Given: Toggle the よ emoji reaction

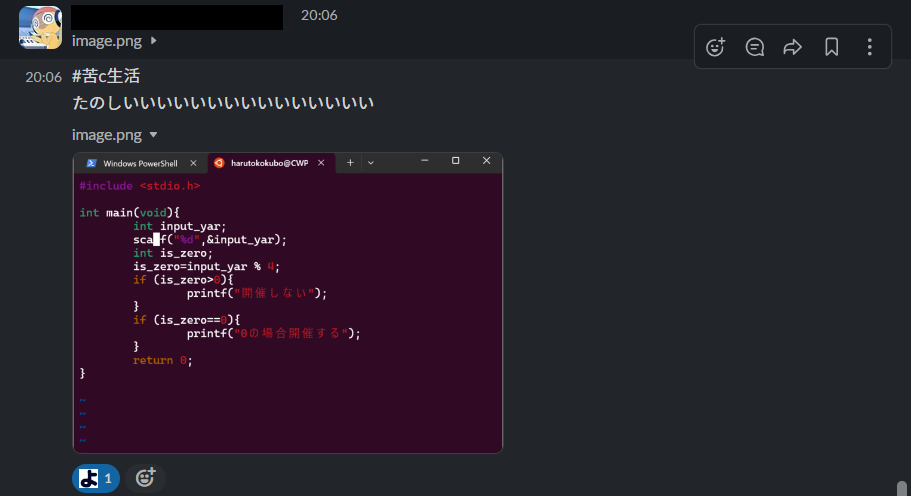Looking at the screenshot, I should pyautogui.click(x=96, y=479).
